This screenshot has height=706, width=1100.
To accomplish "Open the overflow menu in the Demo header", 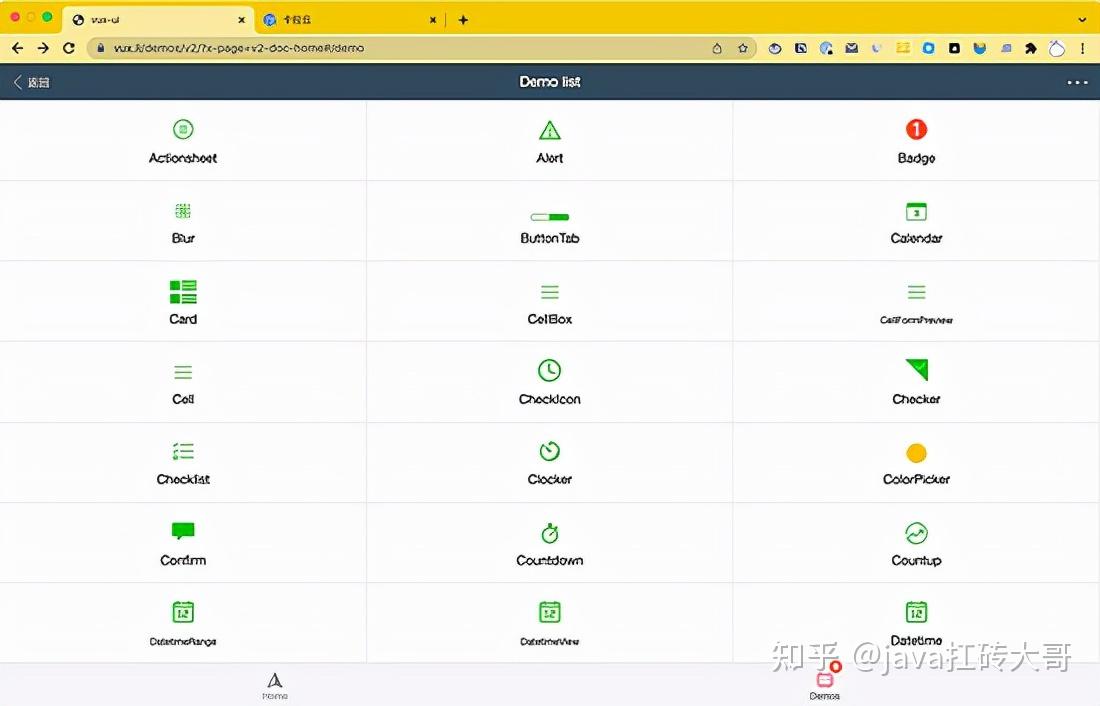I will click(x=1076, y=82).
